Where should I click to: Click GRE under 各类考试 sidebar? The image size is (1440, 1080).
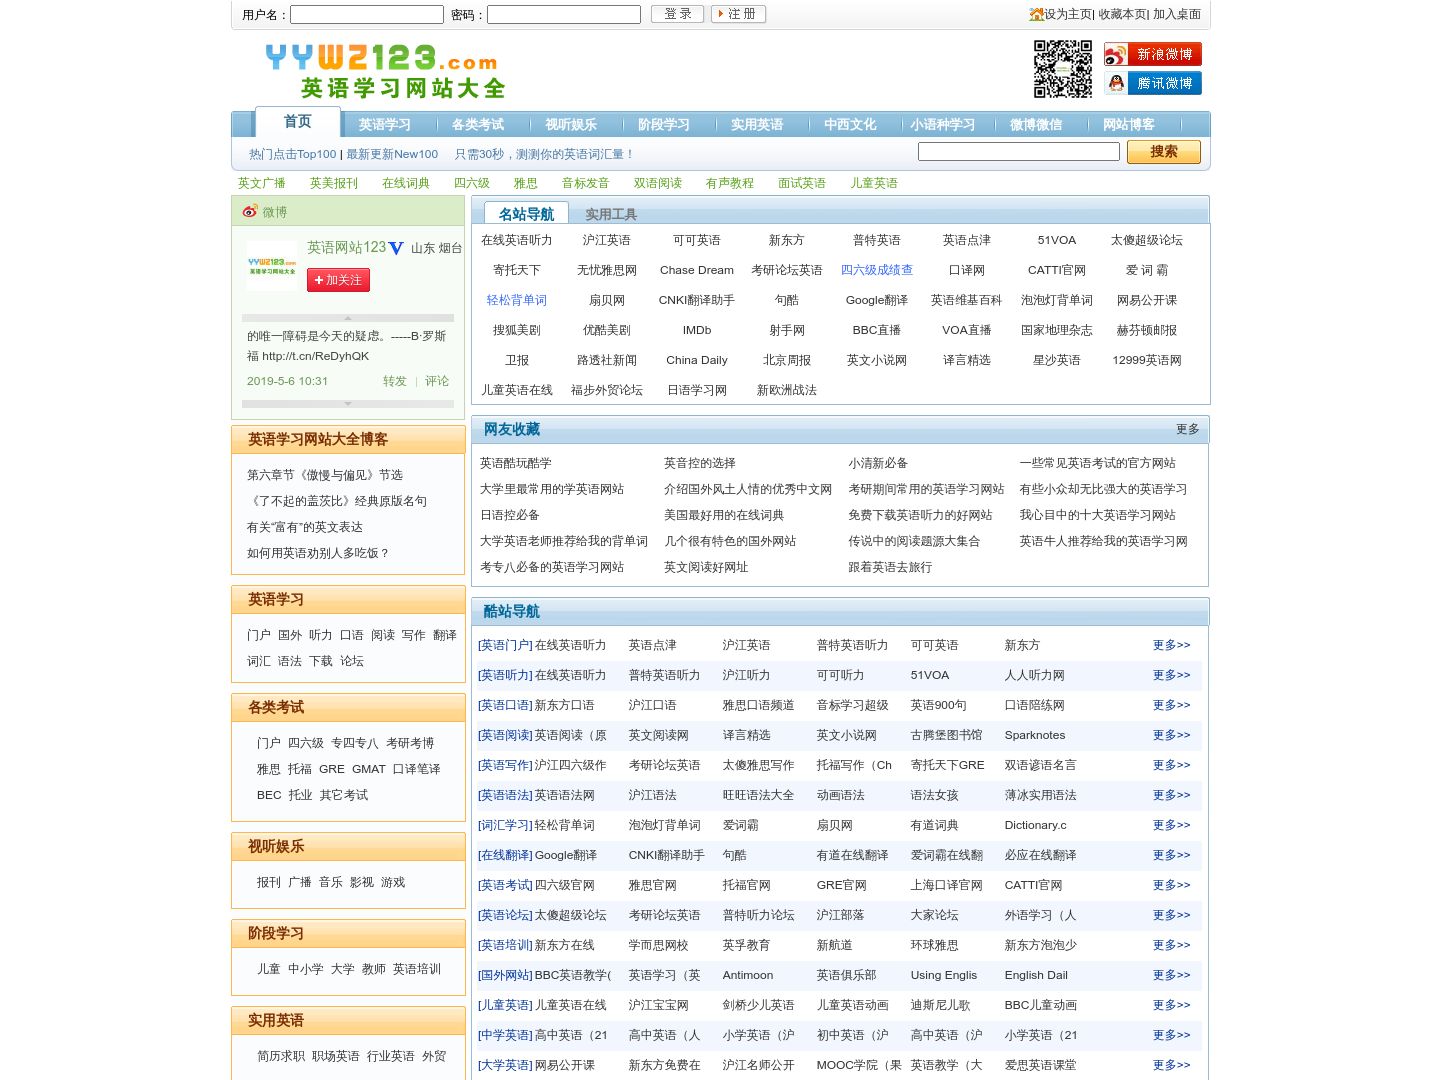(x=332, y=769)
